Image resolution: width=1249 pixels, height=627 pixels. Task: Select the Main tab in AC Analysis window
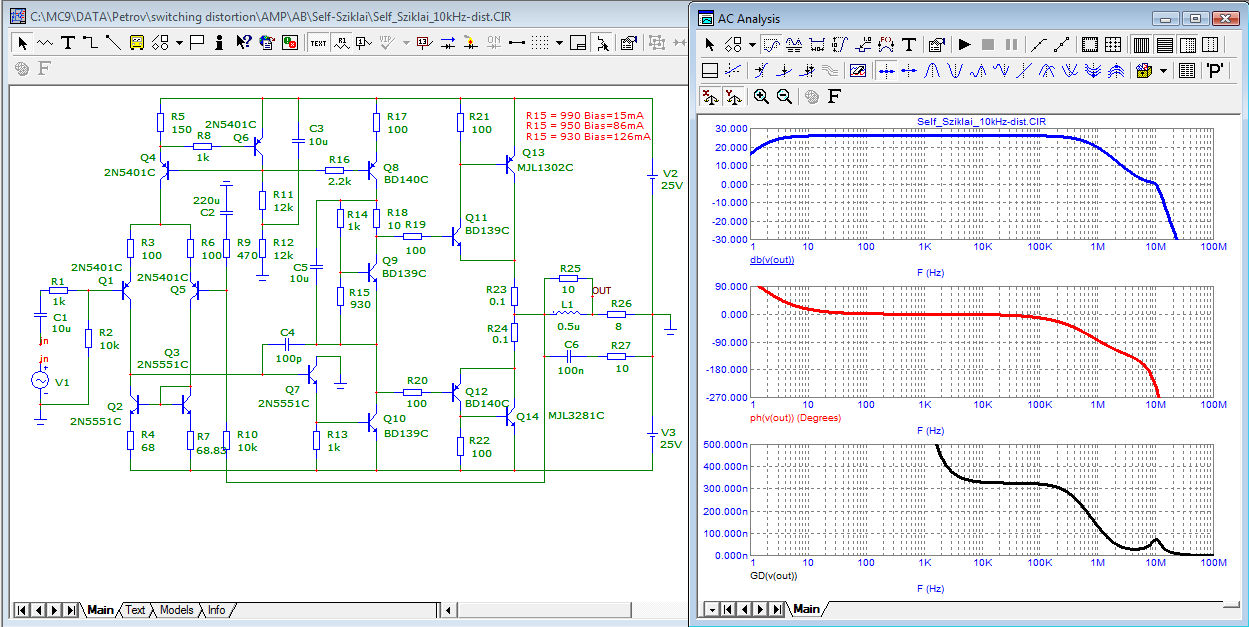(x=806, y=609)
